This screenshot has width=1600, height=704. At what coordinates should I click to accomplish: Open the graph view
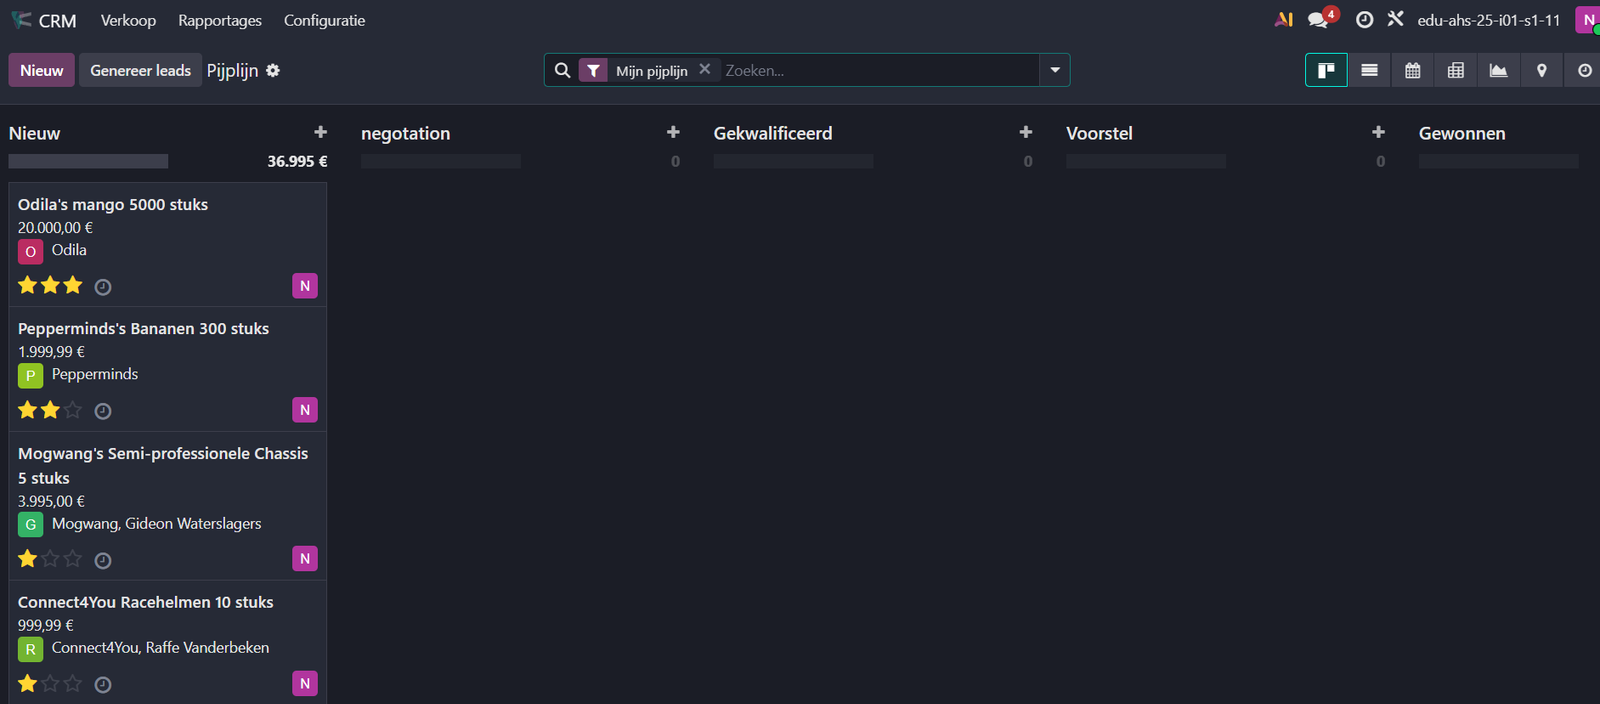pos(1498,70)
